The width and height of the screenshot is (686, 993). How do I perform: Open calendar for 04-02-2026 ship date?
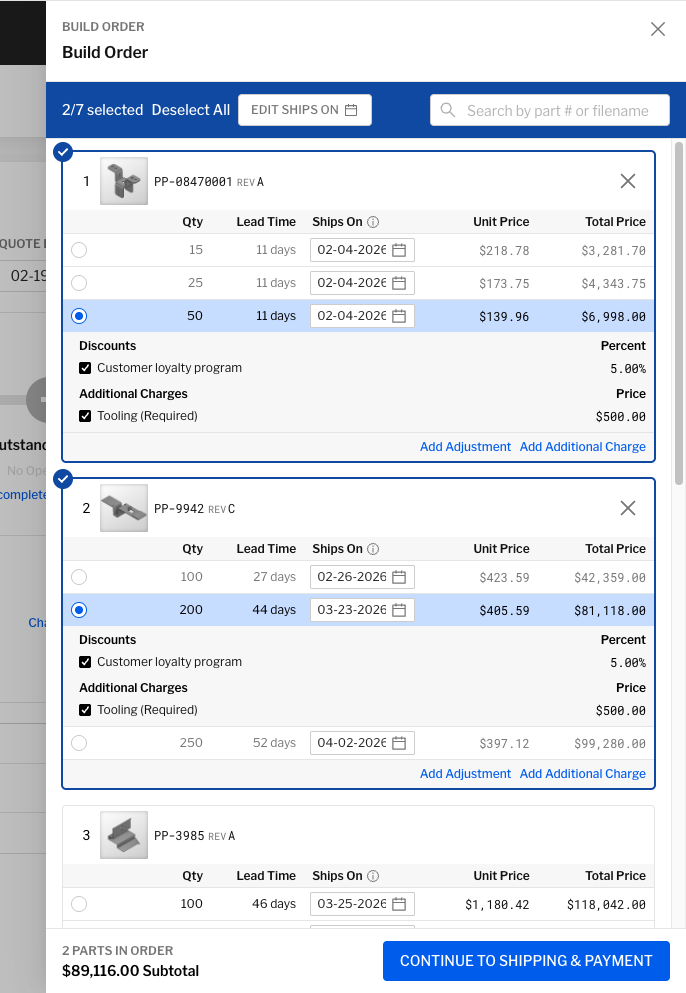click(x=399, y=743)
